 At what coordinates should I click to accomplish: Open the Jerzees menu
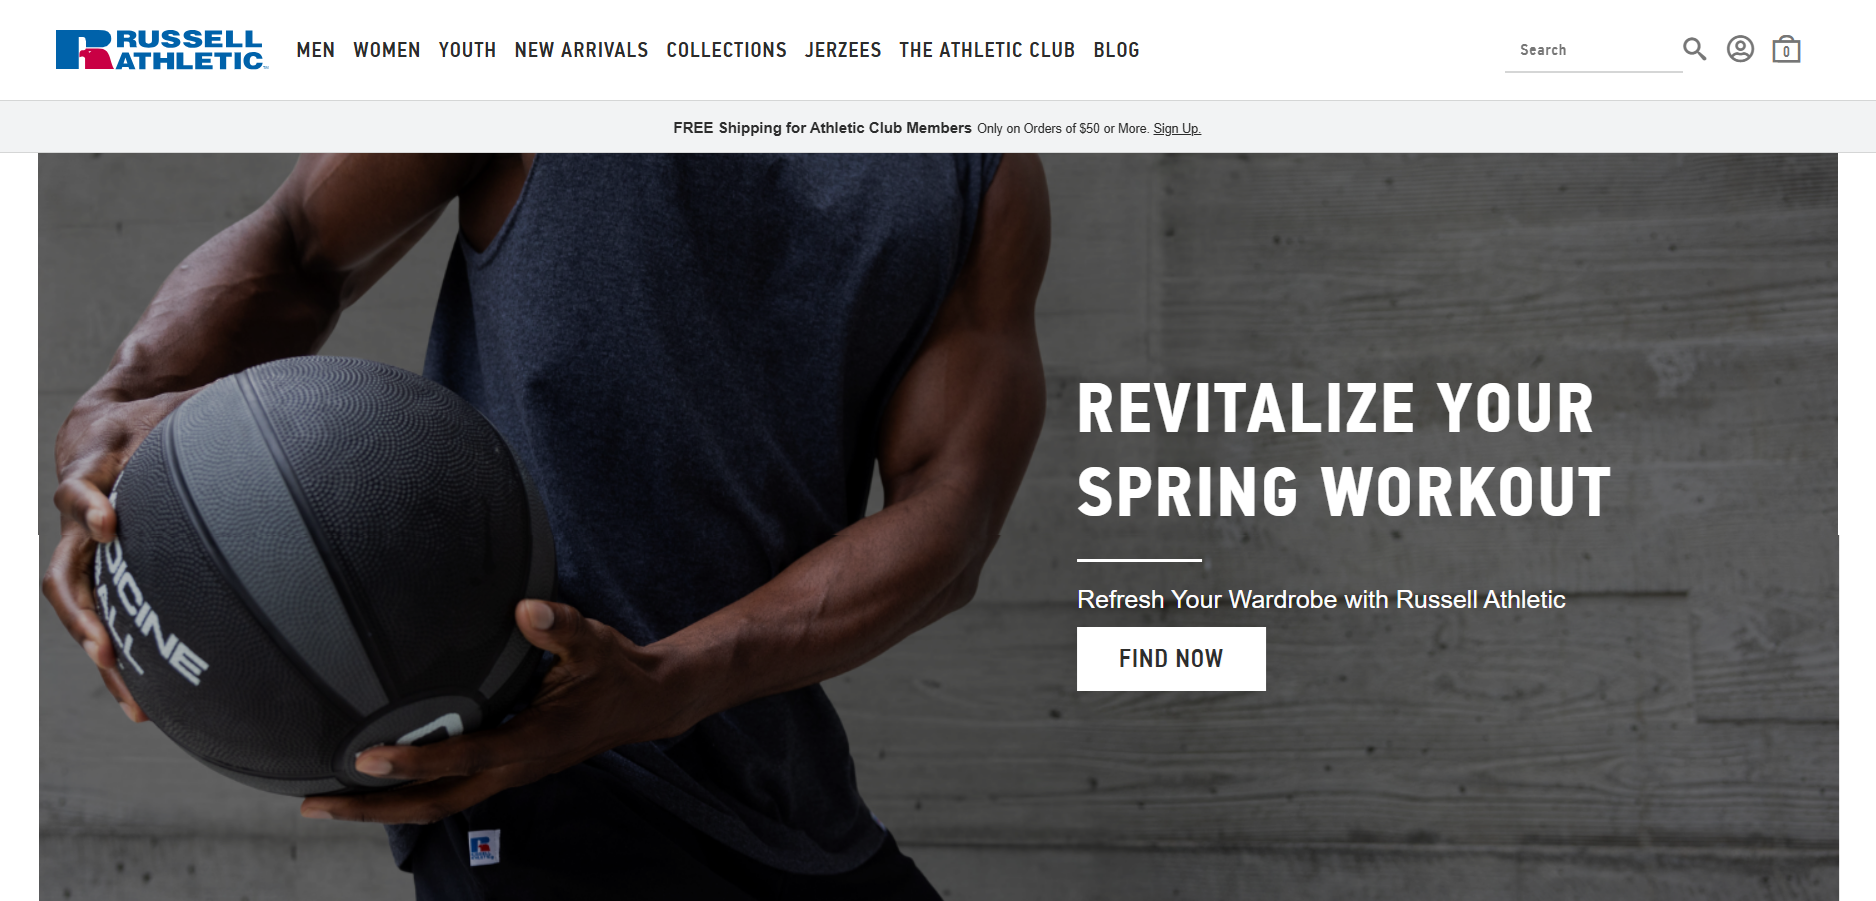[843, 50]
